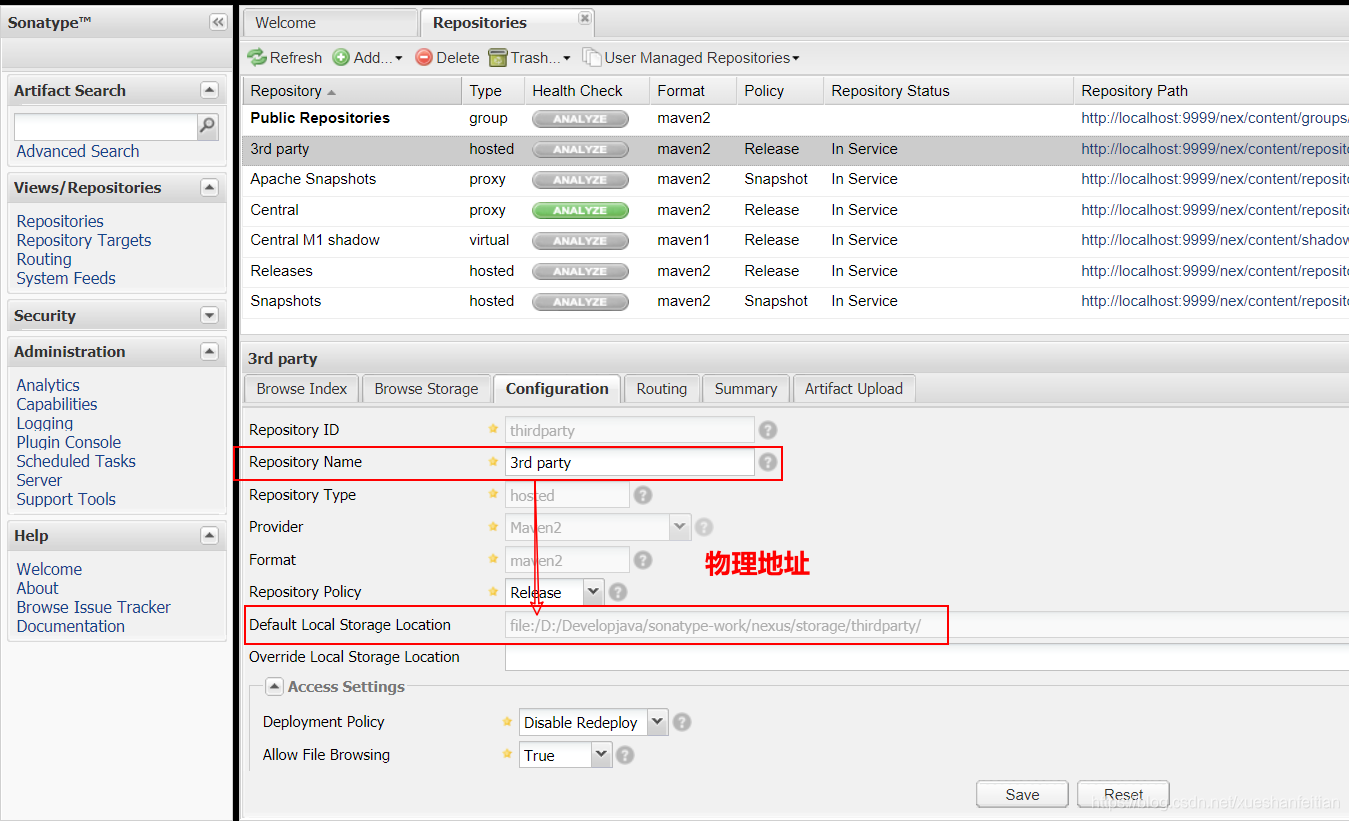This screenshot has height=821, width=1349.
Task: Collapse the Views/Repositories panel
Action: [x=209, y=187]
